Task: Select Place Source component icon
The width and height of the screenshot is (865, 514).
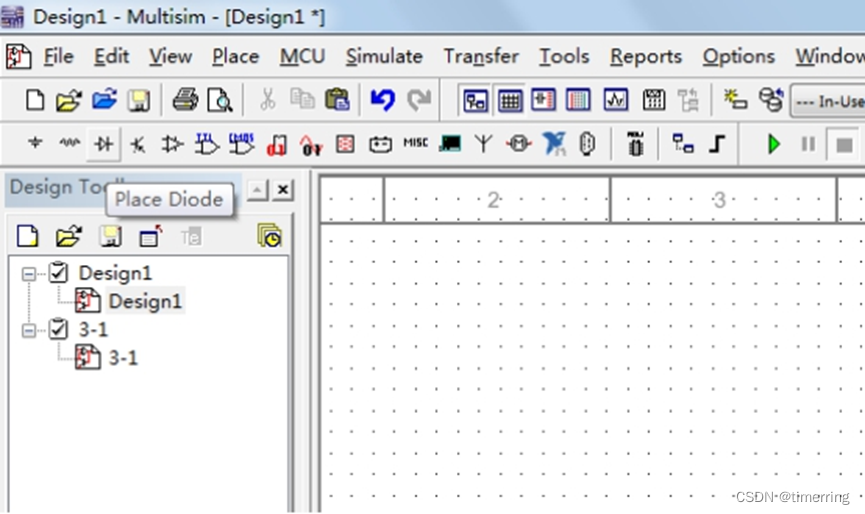Action: (x=35, y=143)
